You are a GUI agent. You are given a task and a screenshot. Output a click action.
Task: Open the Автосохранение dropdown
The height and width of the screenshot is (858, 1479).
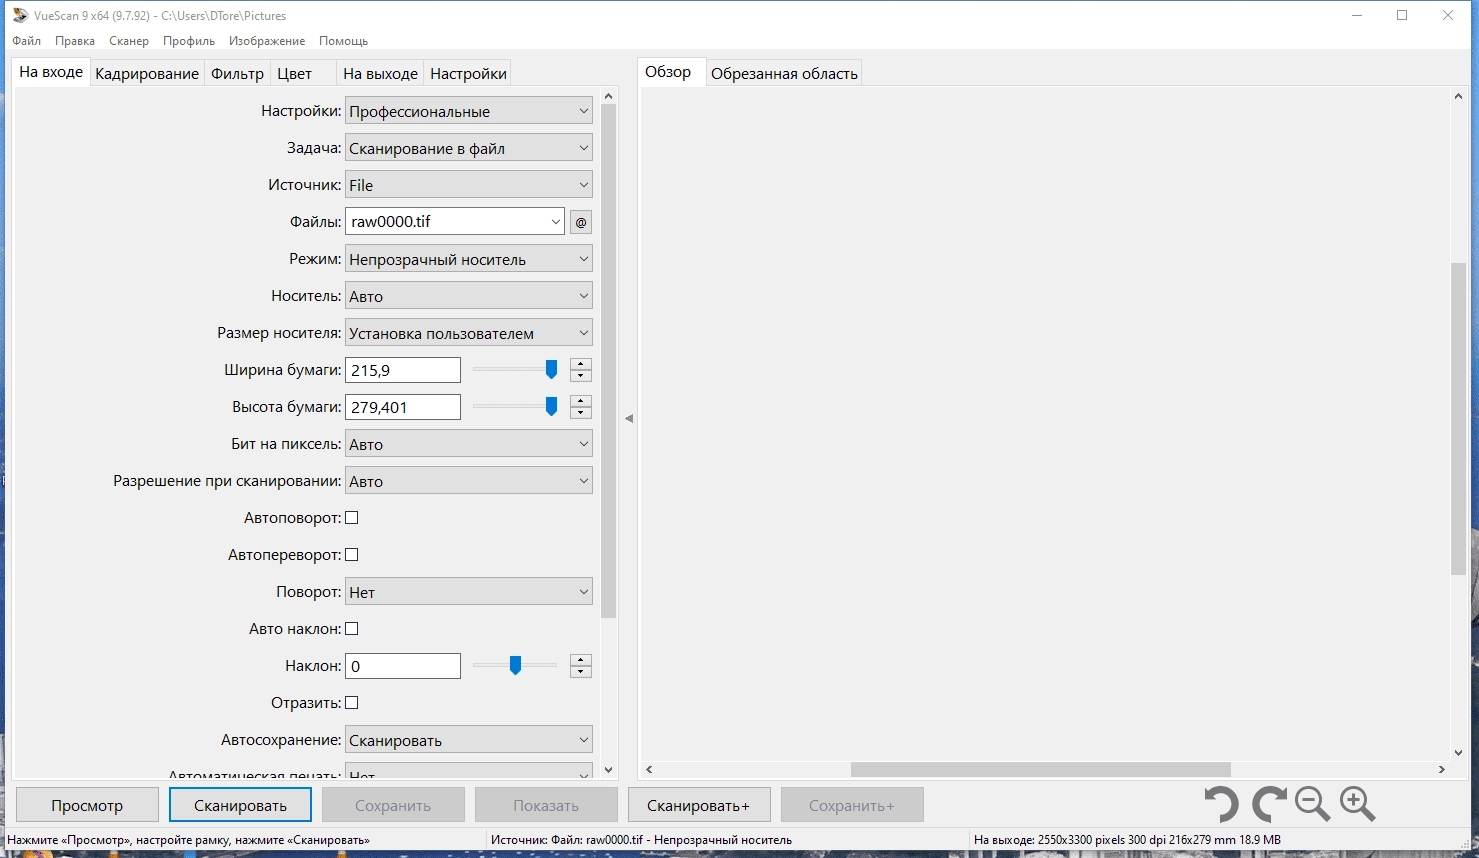[x=468, y=740]
